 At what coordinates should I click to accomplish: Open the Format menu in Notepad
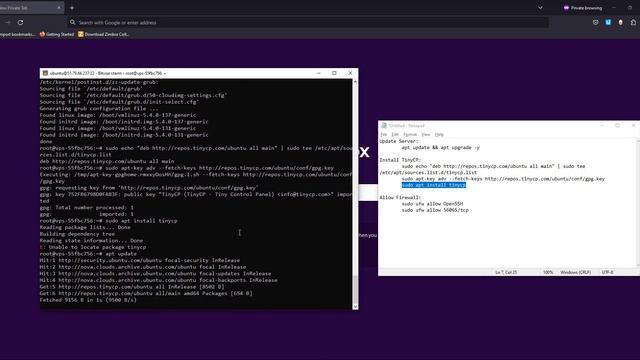[x=410, y=134]
